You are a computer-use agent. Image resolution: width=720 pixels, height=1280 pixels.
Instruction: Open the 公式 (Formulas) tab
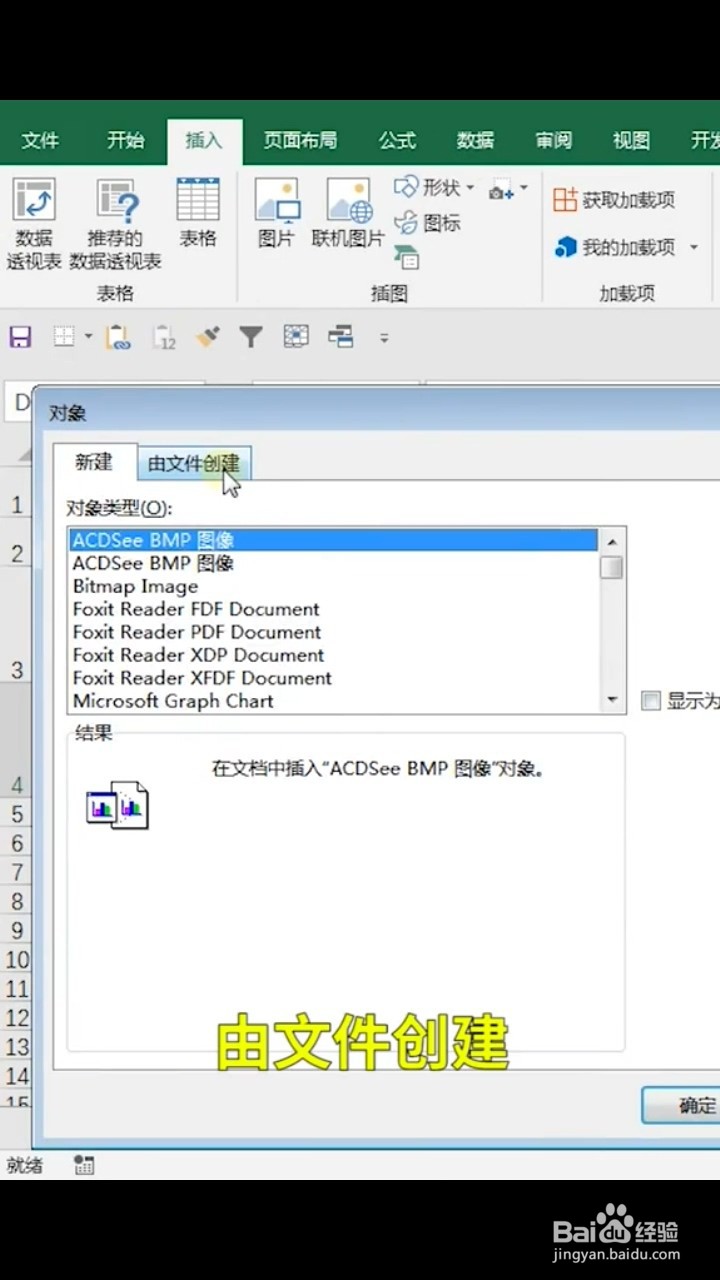click(x=397, y=141)
